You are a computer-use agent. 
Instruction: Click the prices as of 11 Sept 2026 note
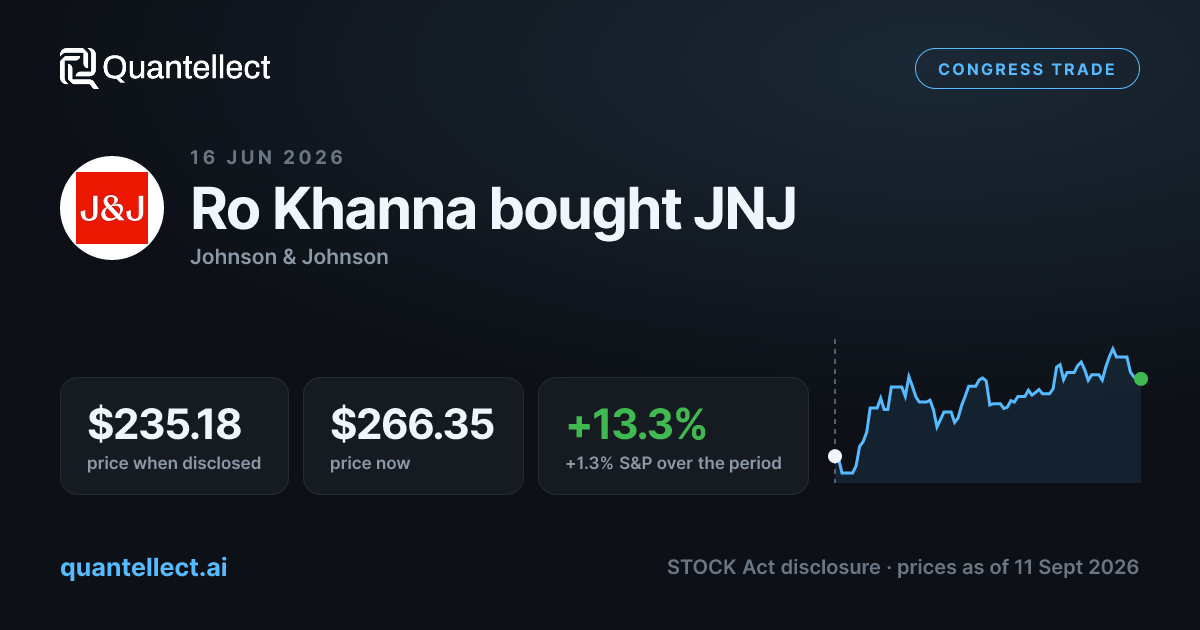pos(1018,567)
